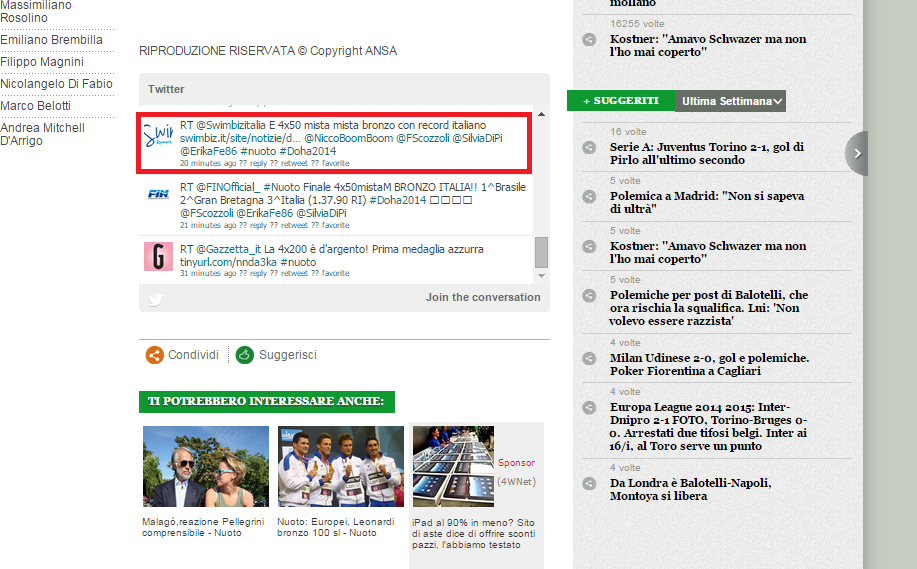Click the Condividi share link text
Screen dimensions: 917x569
pos(193,355)
